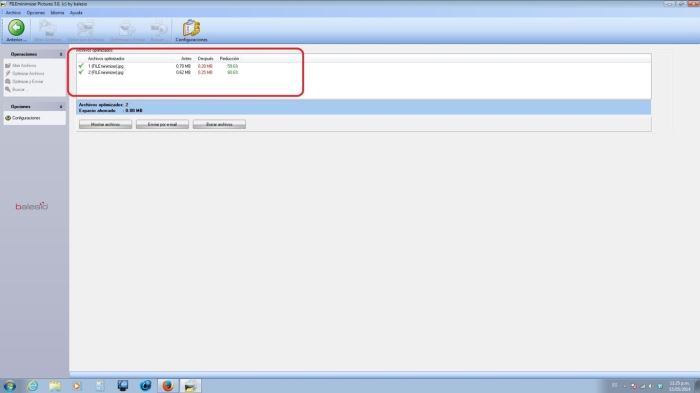Viewport: 700px width, 393px height.
Task: Open Configuraciones from the toolbar clipboard icon
Action: tap(191, 30)
